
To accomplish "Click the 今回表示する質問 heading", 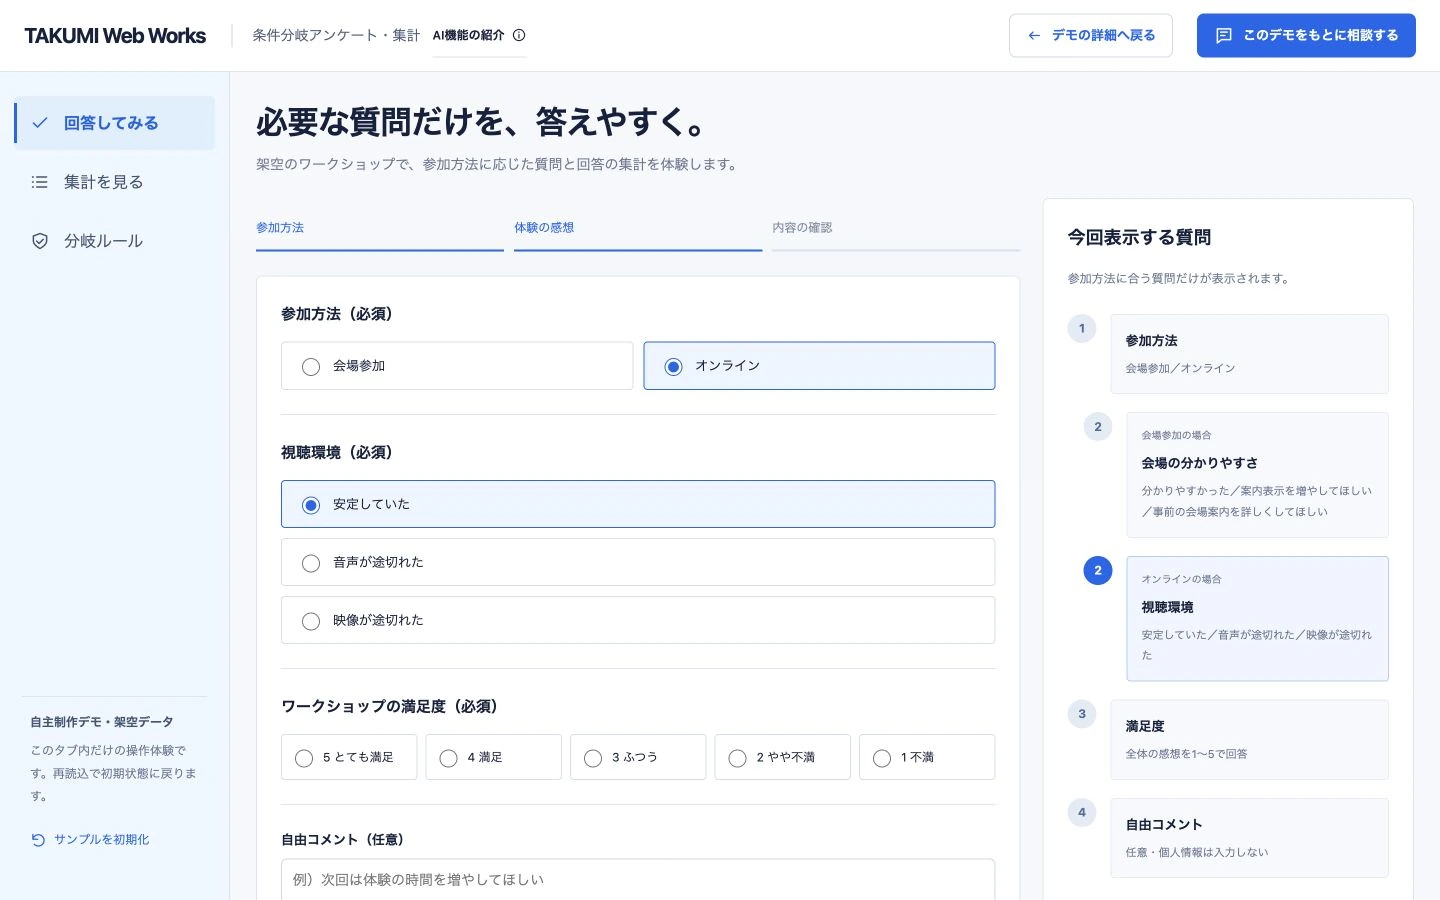I will 1139,238.
